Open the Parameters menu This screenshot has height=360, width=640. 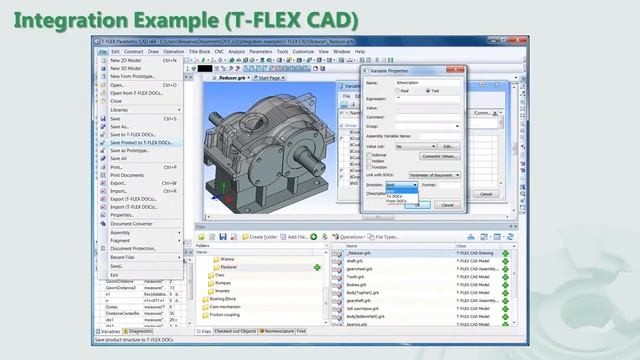click(x=260, y=52)
